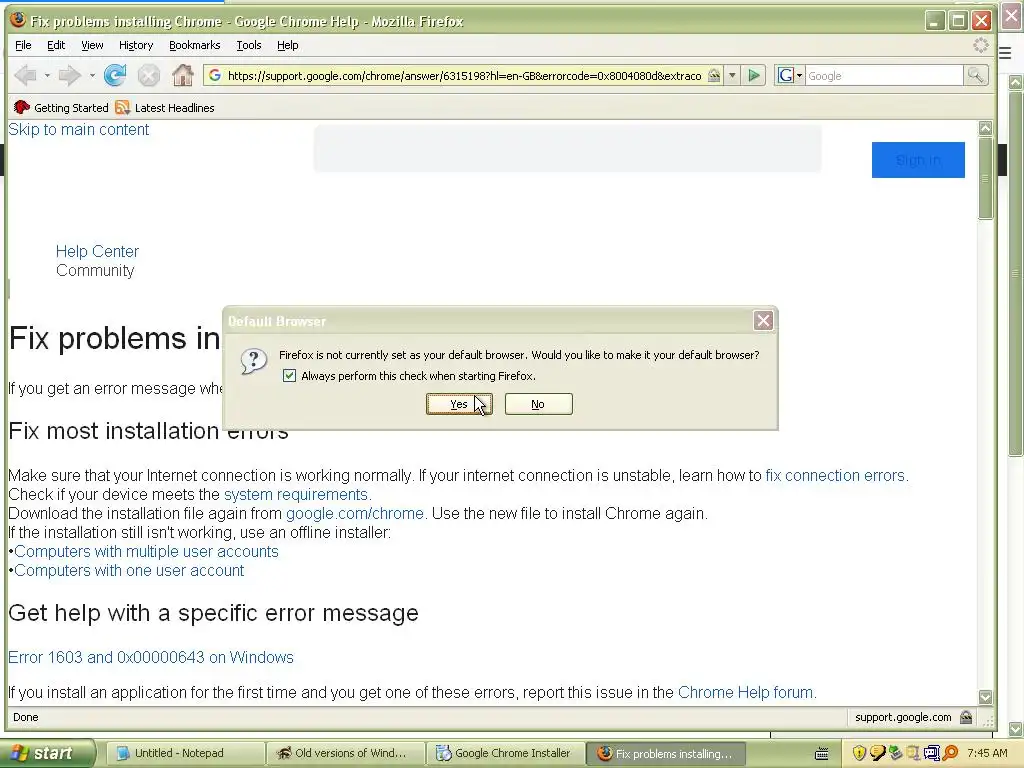
Task: Open the system requirements link
Action: (298, 494)
